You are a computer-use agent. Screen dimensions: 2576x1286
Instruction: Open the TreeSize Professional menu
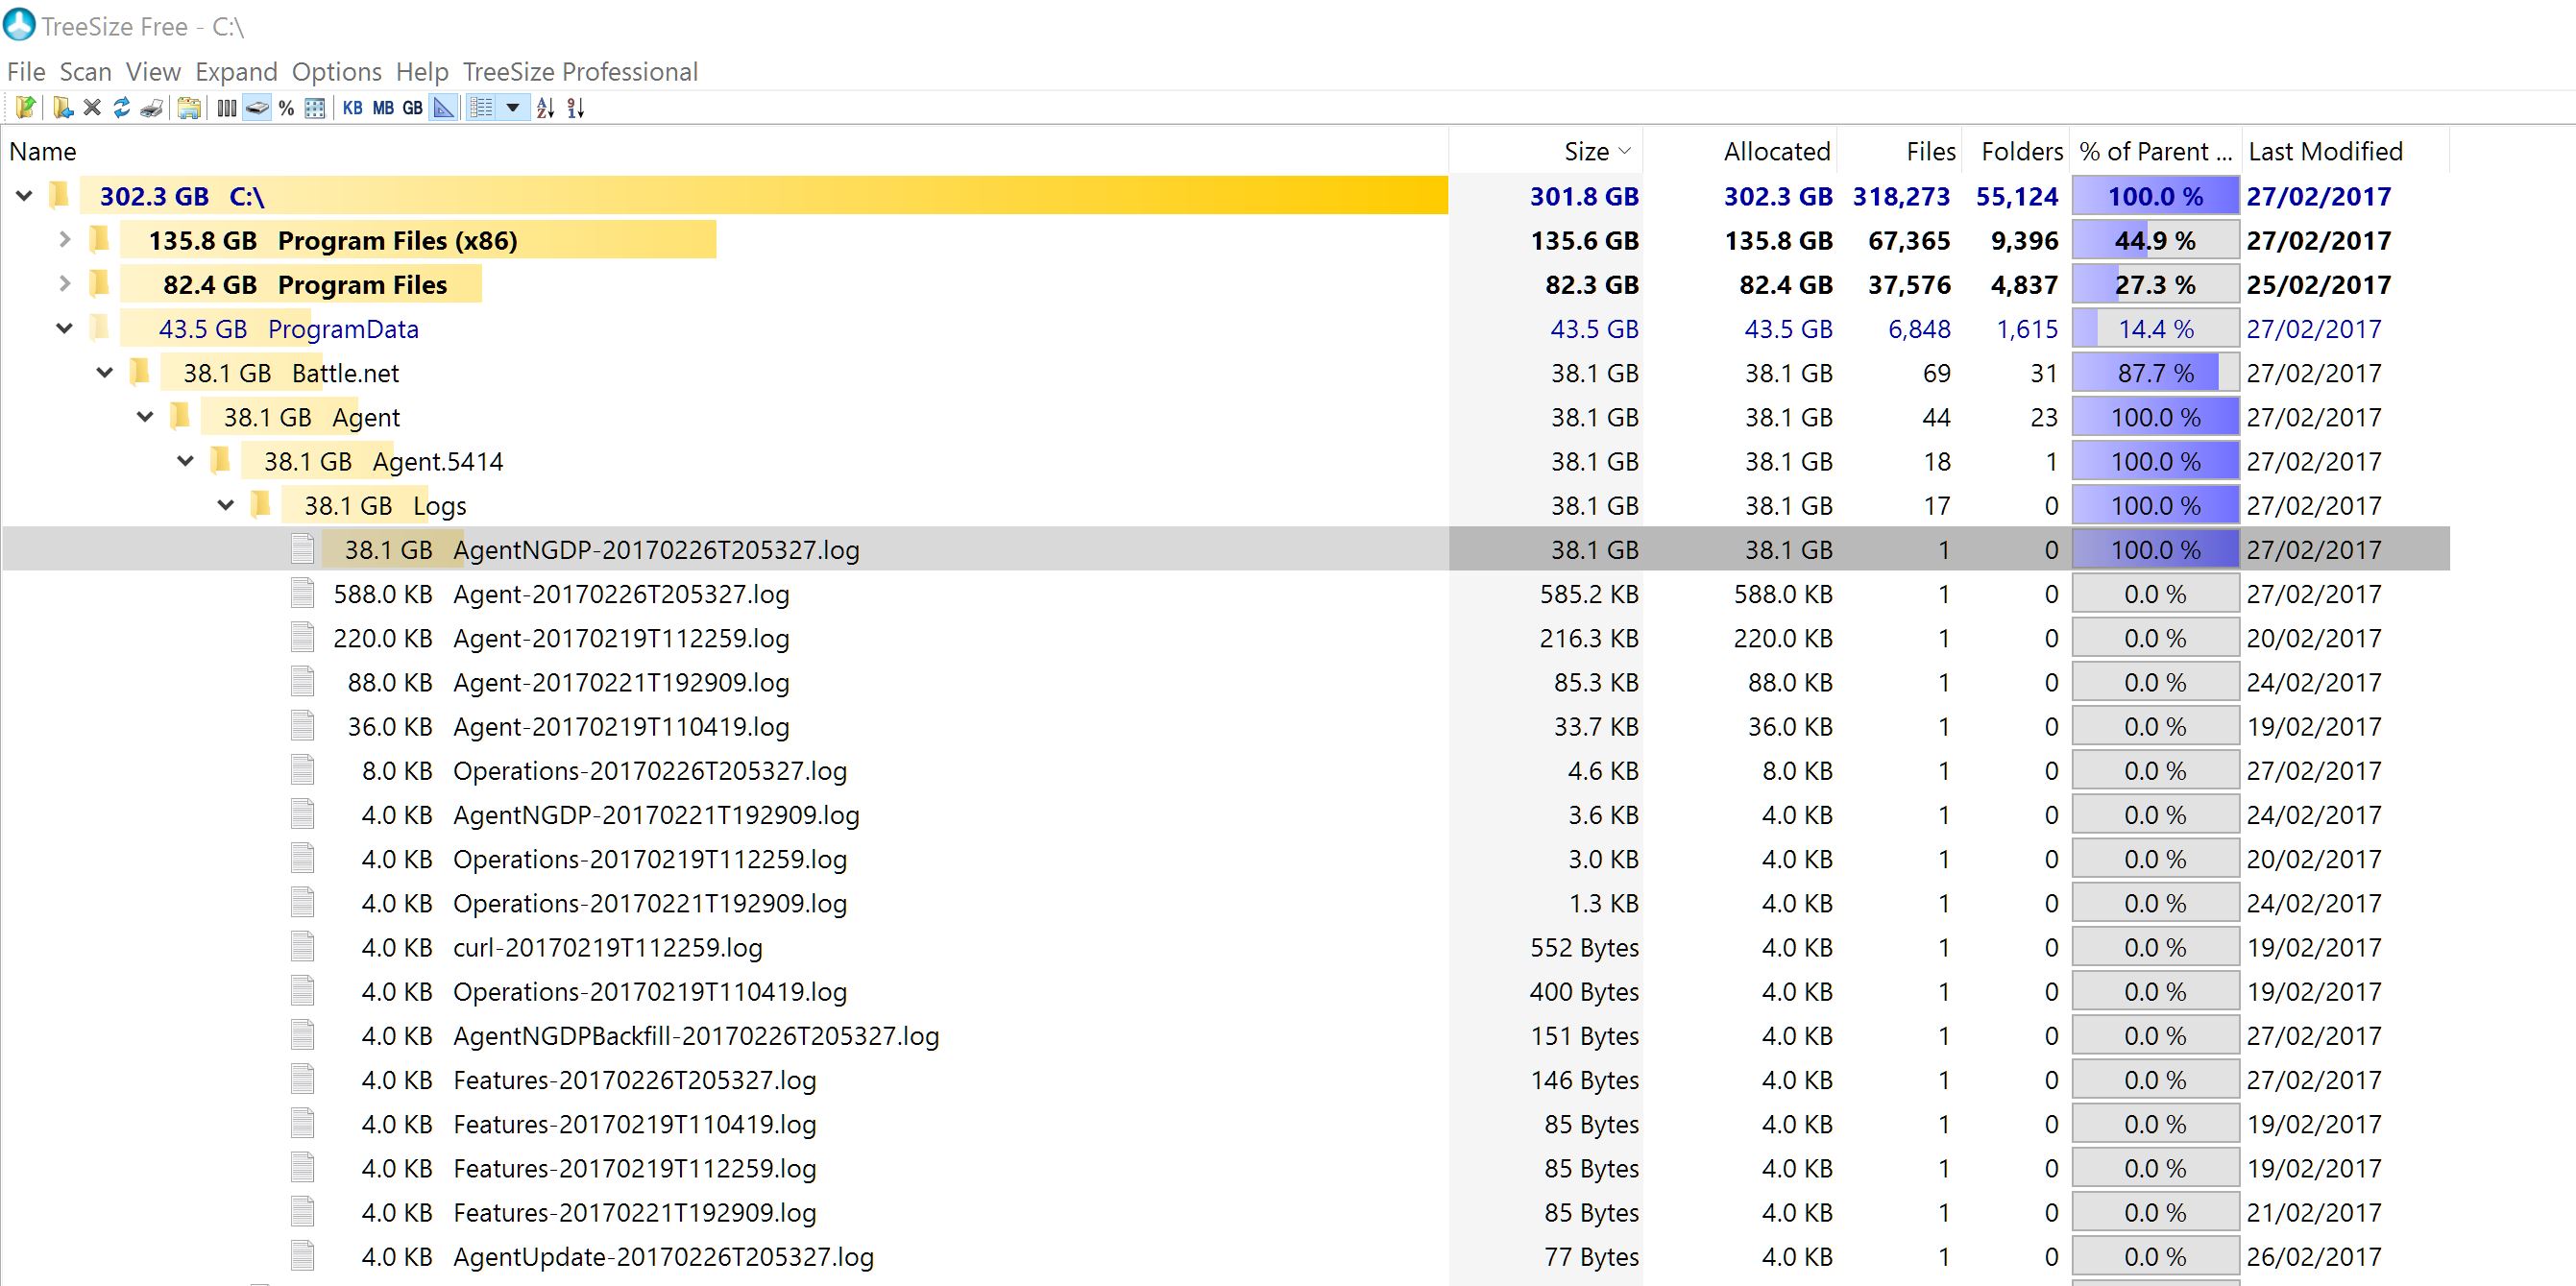tap(580, 72)
